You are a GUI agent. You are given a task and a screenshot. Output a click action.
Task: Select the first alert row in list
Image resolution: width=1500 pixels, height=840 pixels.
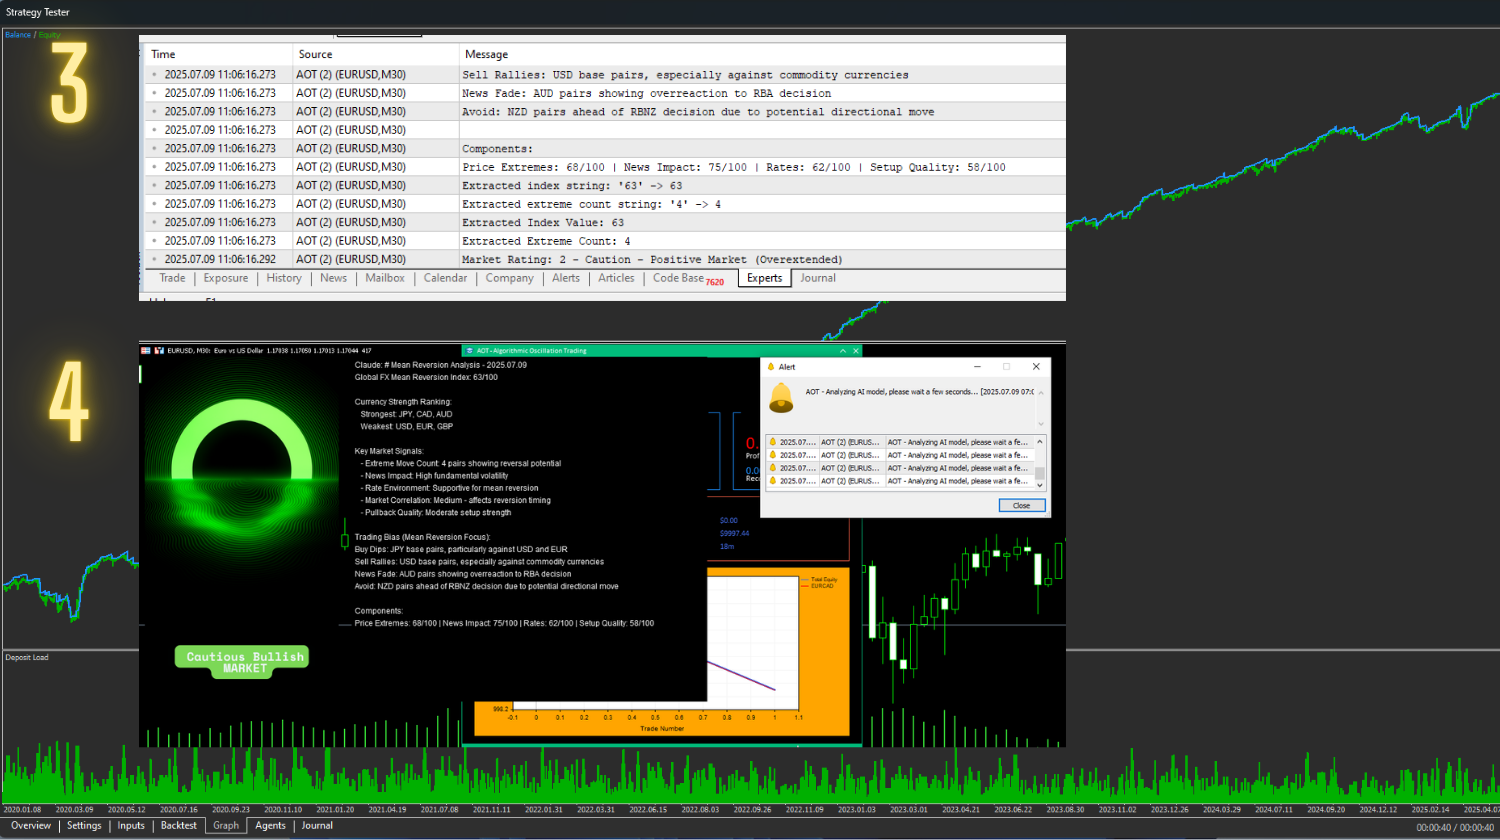pos(899,442)
